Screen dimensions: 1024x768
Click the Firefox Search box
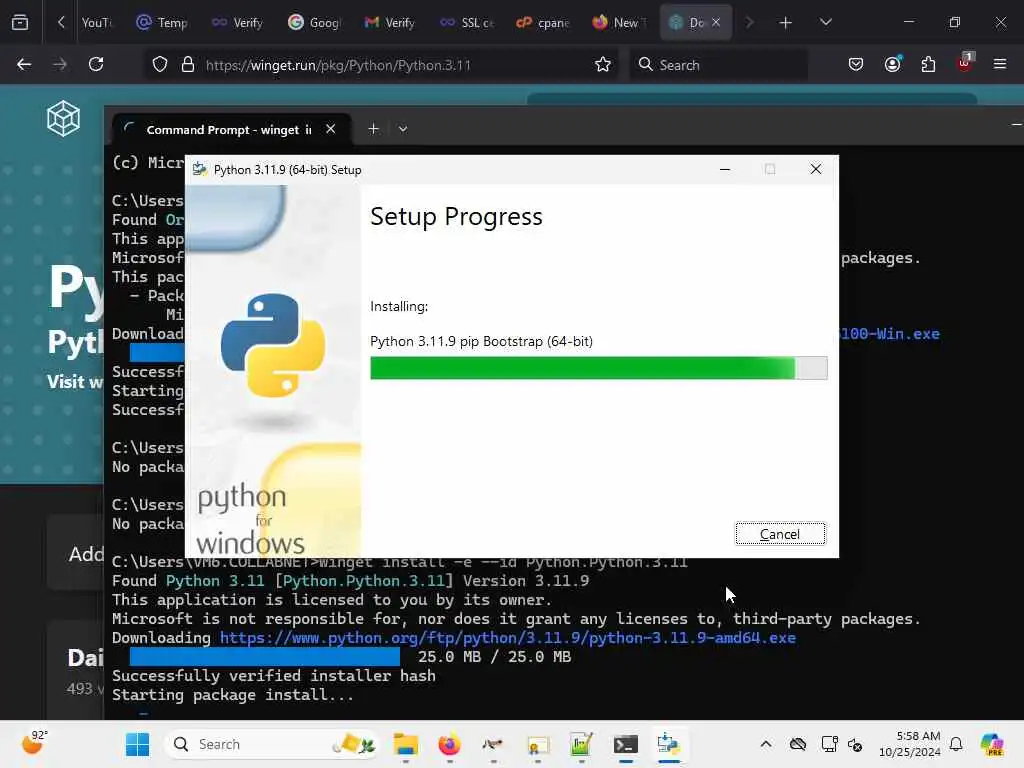pyautogui.click(x=718, y=65)
